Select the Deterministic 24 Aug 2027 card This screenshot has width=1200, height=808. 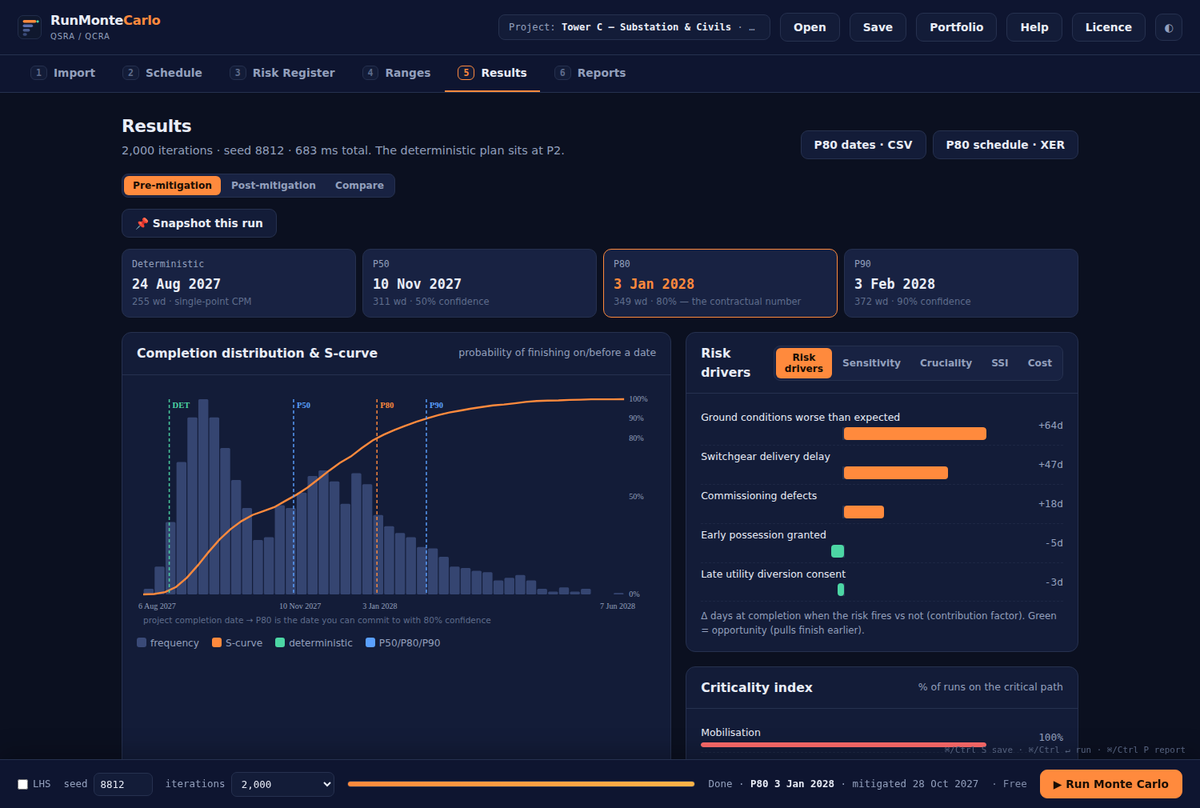pos(239,283)
